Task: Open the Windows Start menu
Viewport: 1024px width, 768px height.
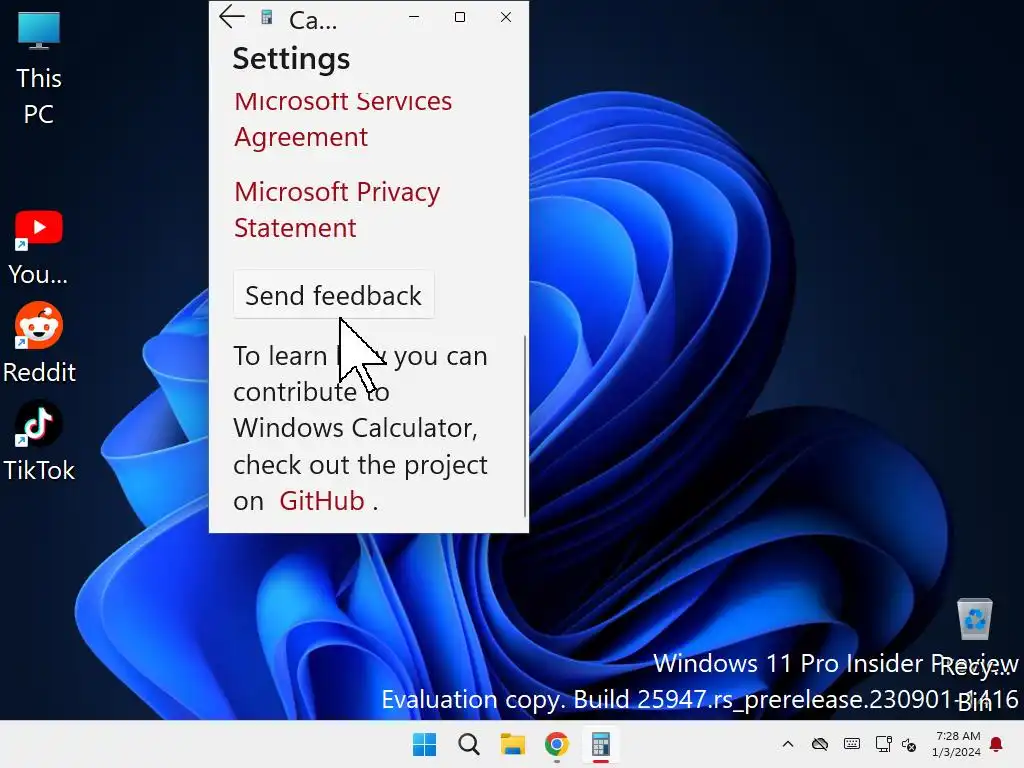Action: click(x=424, y=744)
